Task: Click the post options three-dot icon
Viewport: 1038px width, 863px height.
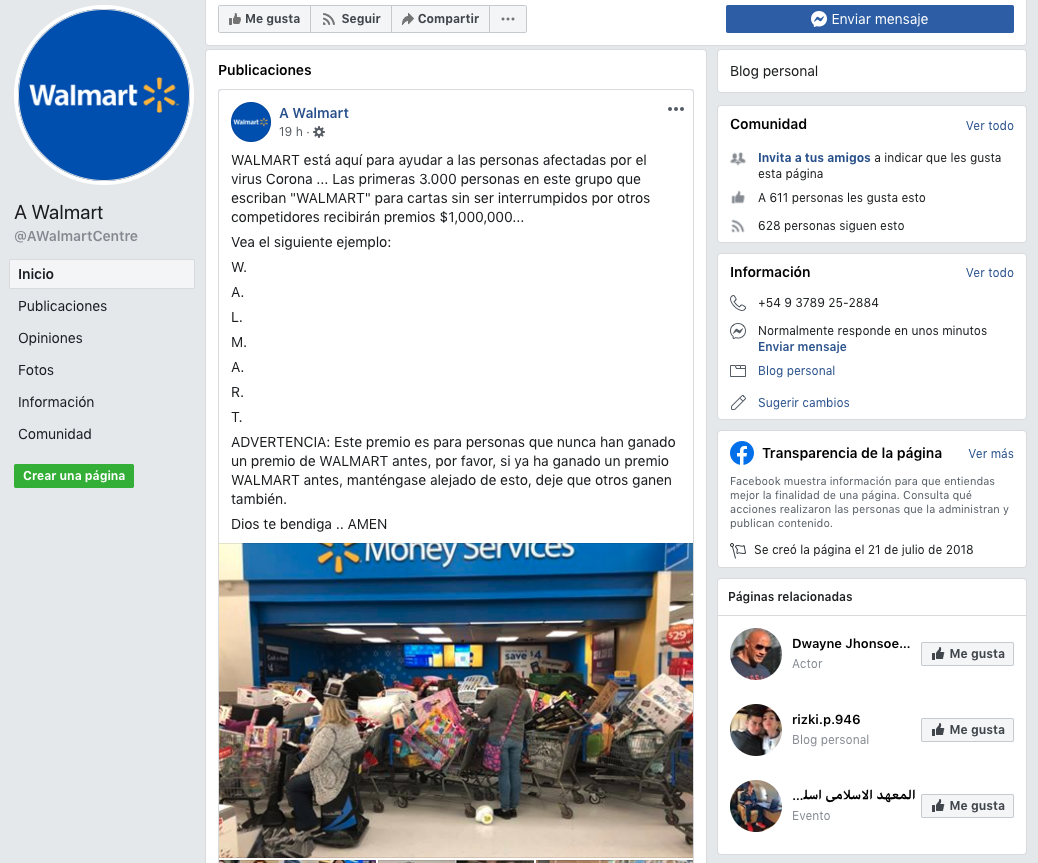Action: point(675,109)
